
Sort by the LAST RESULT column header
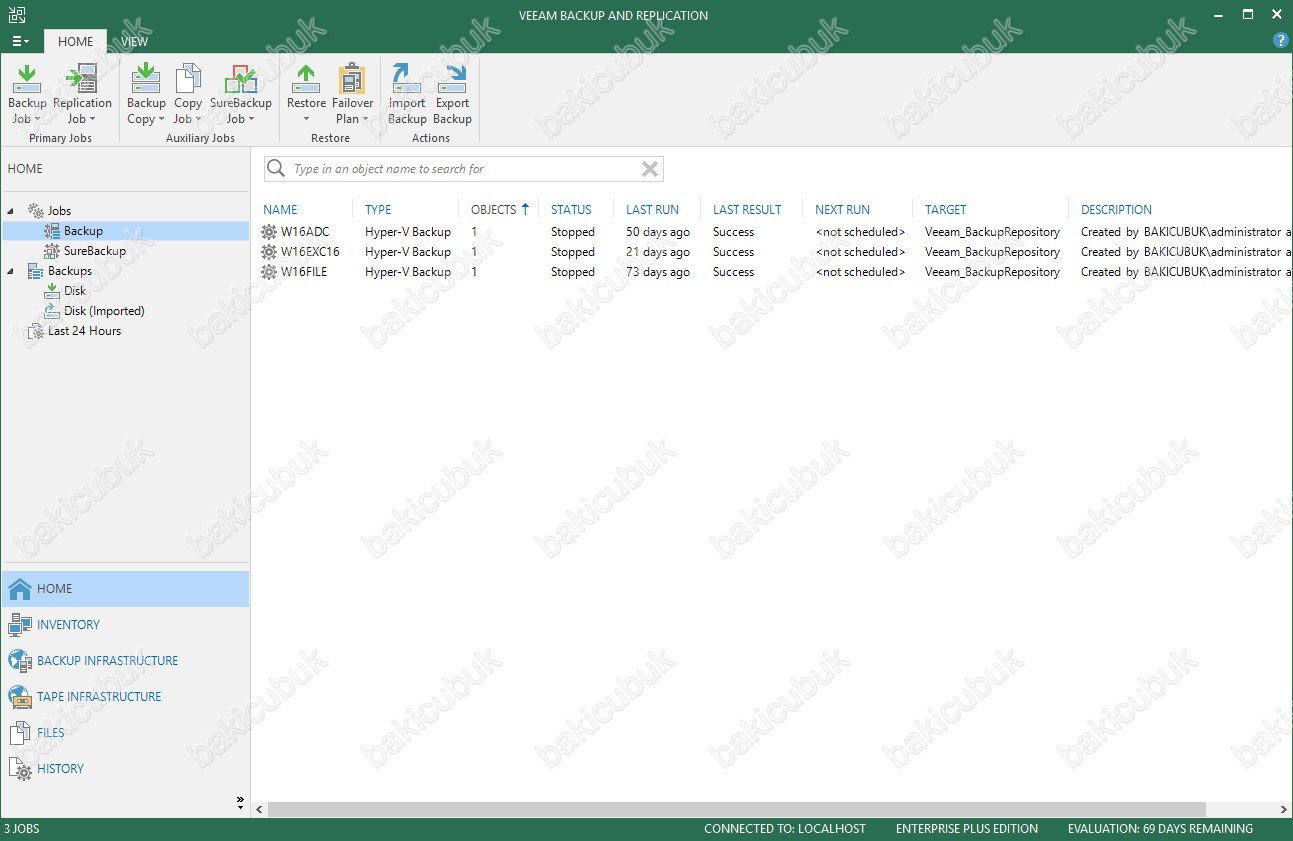coord(747,210)
